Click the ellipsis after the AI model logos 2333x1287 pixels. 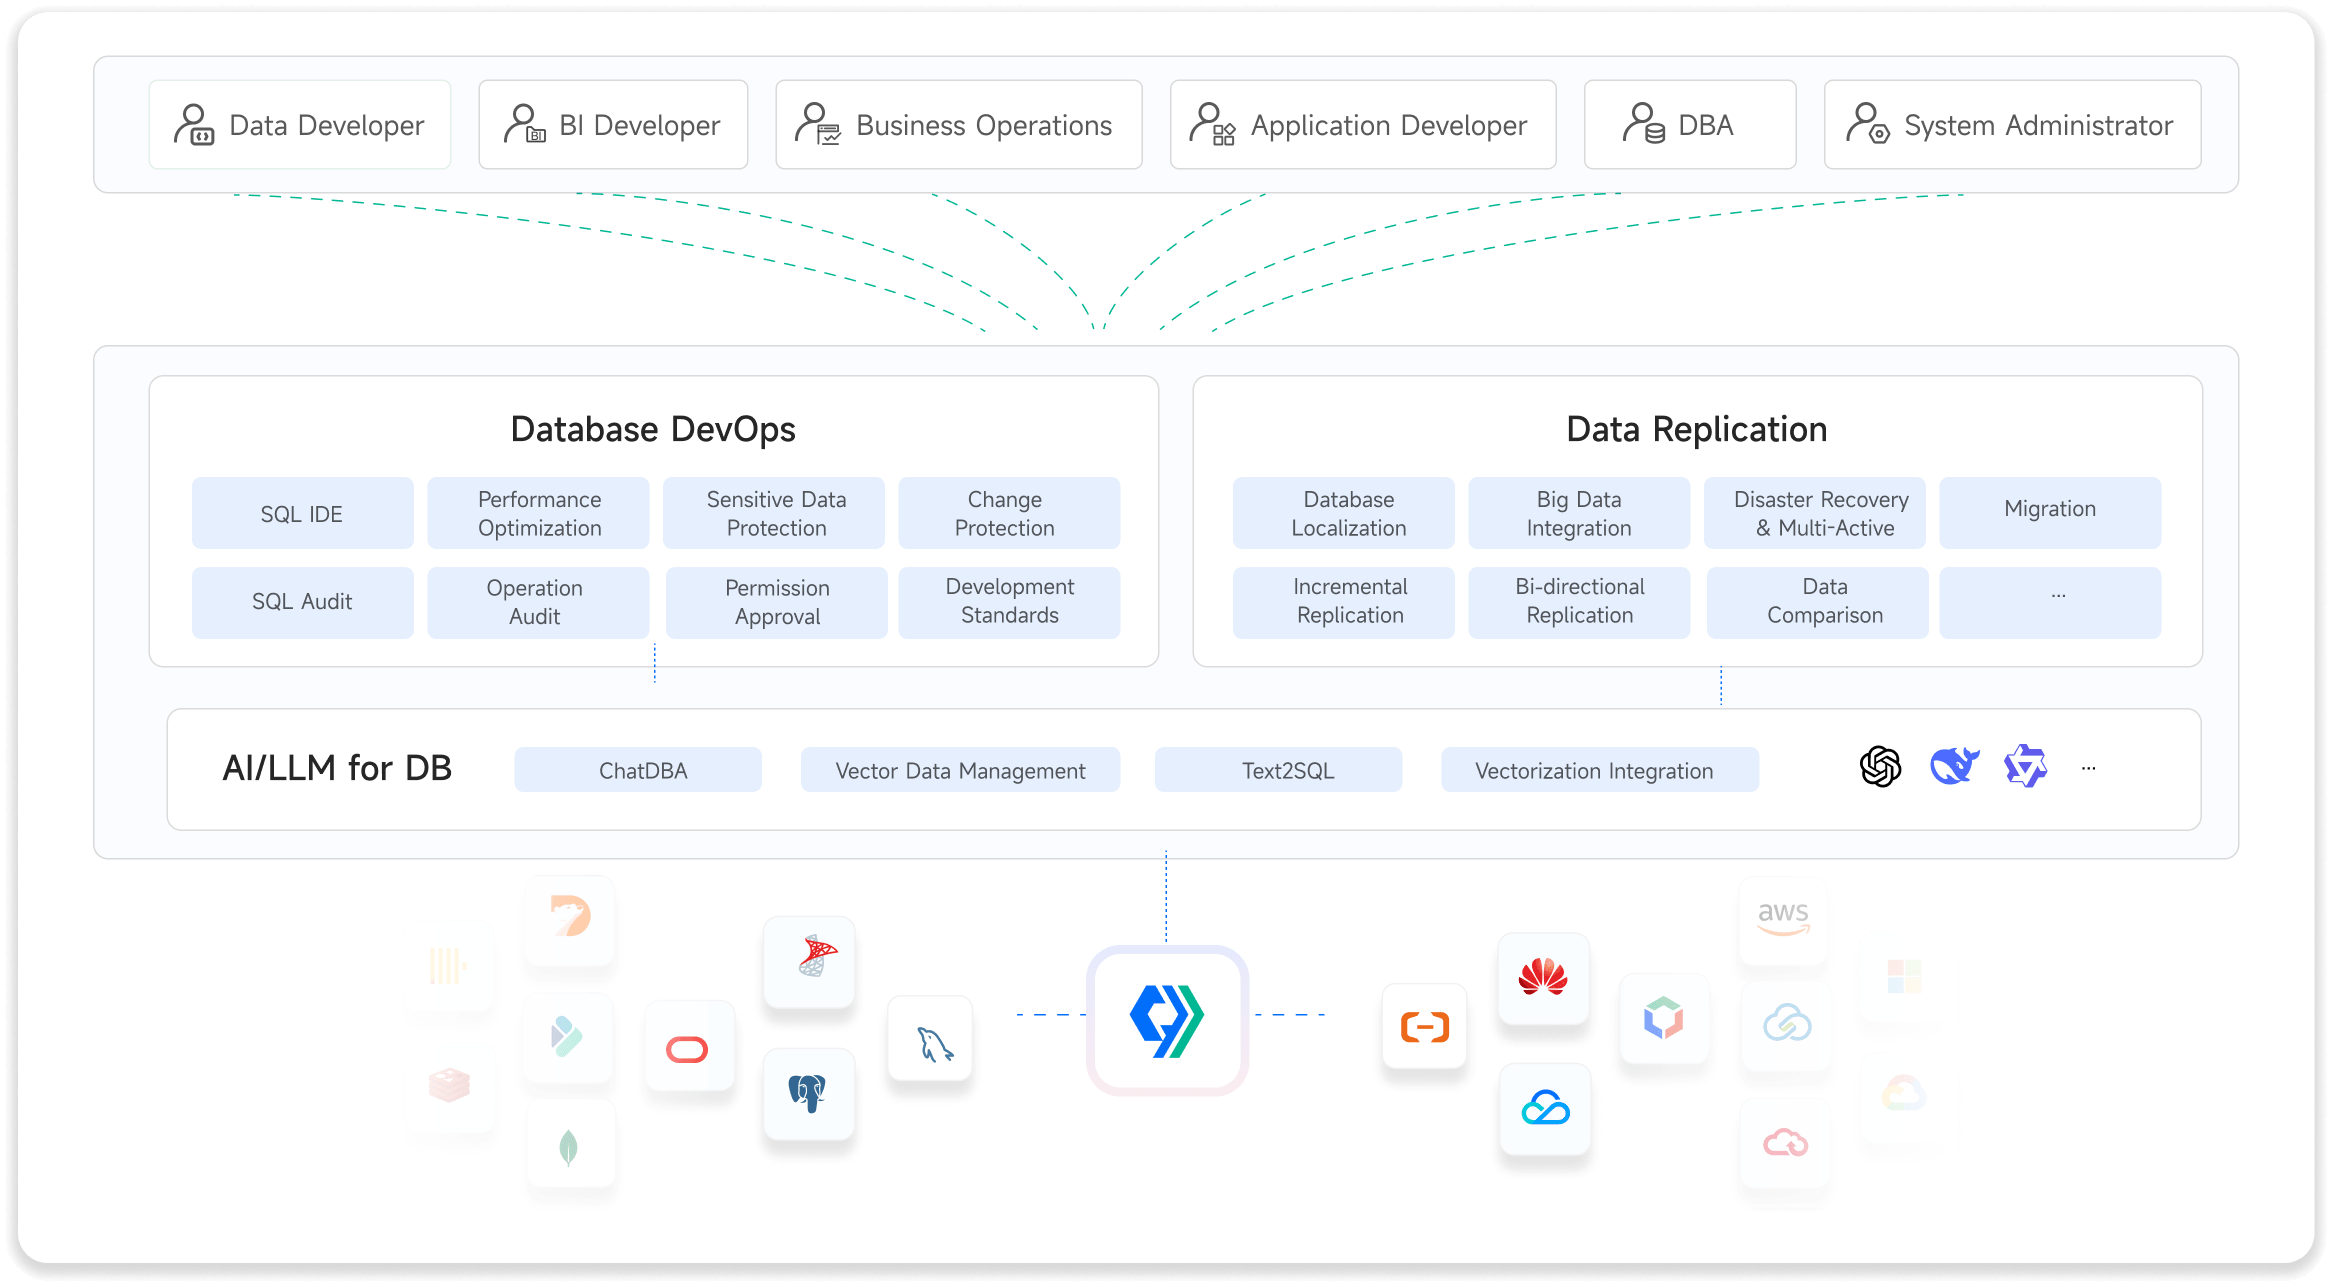point(2089,768)
